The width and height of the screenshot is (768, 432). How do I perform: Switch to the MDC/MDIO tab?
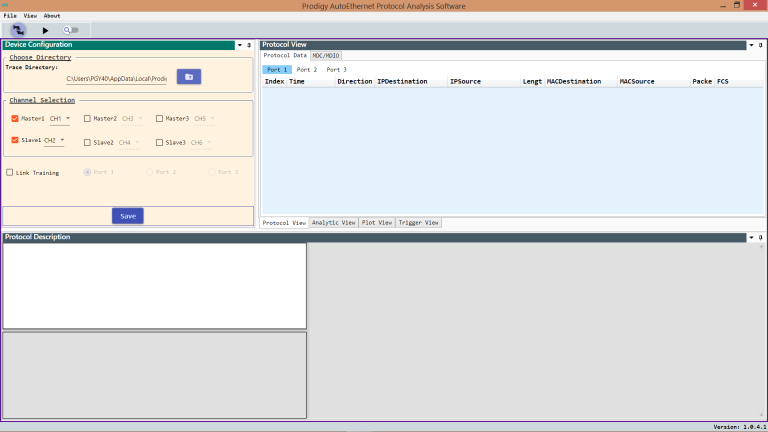326,56
